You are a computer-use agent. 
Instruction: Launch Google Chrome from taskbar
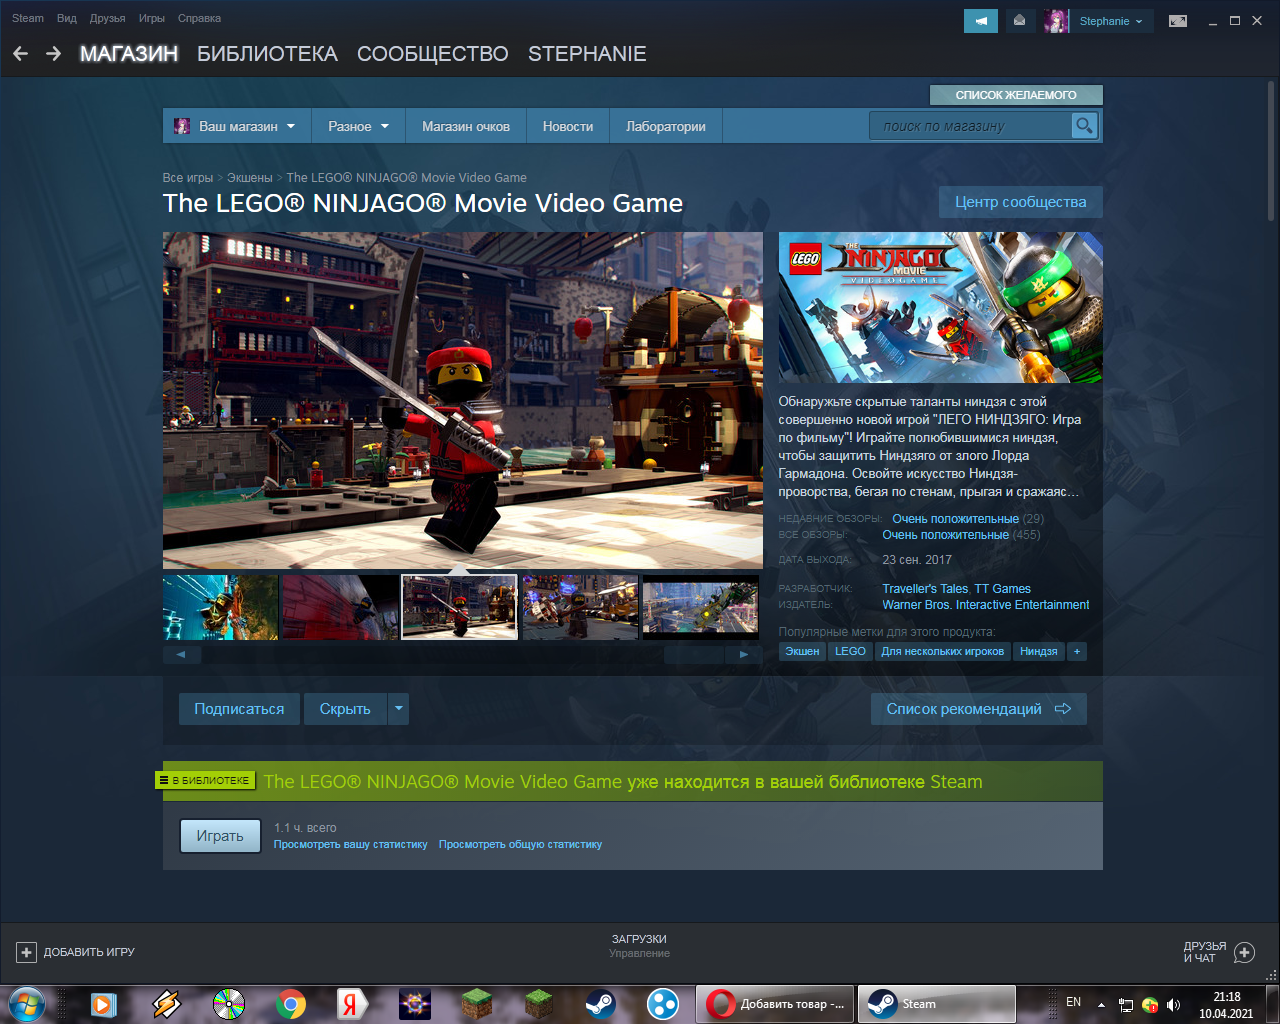pos(291,1004)
